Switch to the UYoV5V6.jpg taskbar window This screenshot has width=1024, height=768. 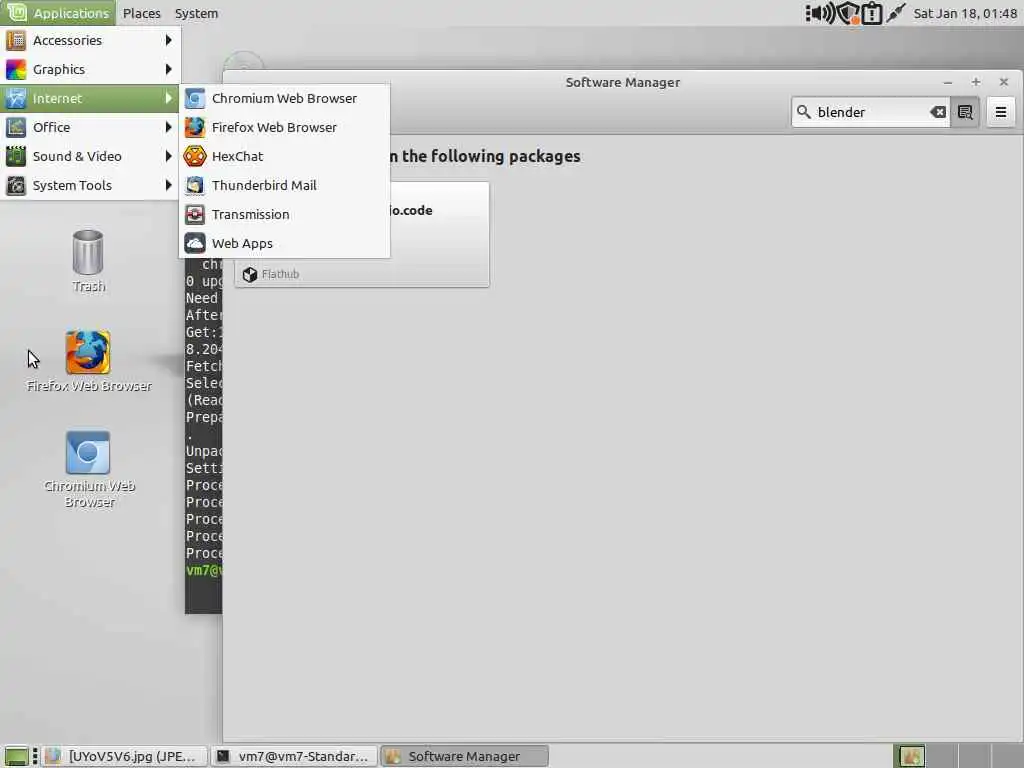click(x=125, y=756)
